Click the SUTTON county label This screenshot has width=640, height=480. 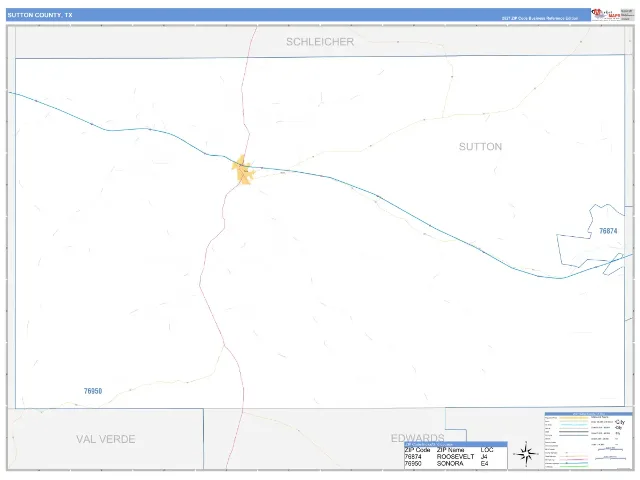click(x=480, y=147)
